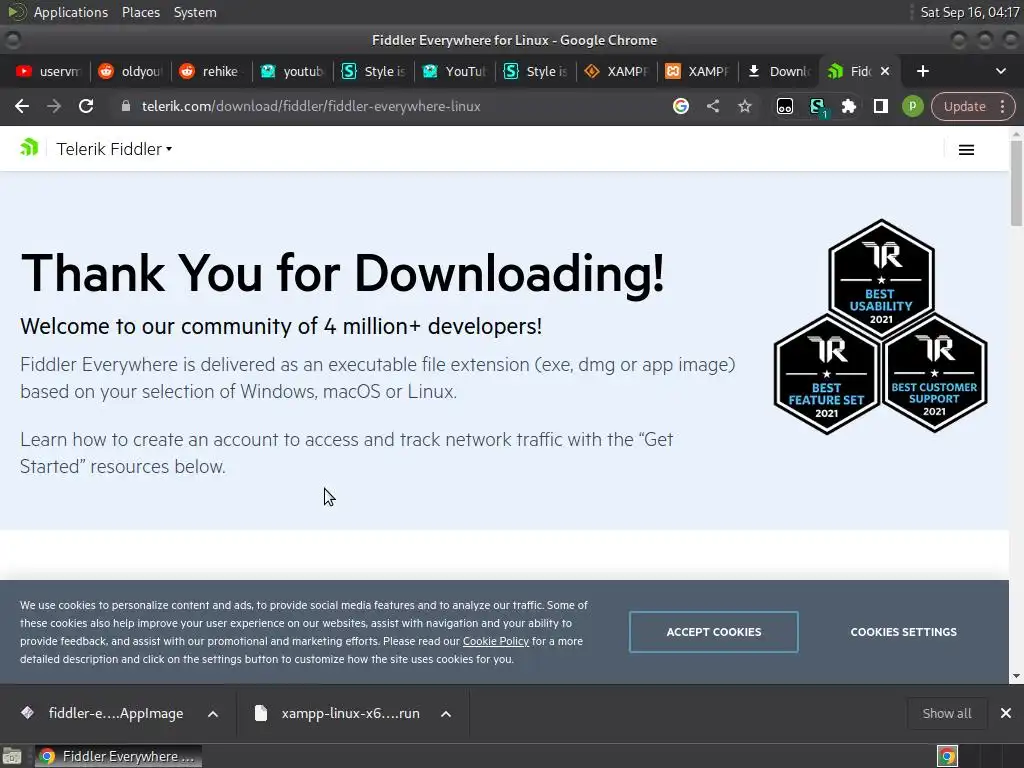The image size is (1024, 768).
Task: Bookmark this page with the star icon
Action: coord(744,106)
